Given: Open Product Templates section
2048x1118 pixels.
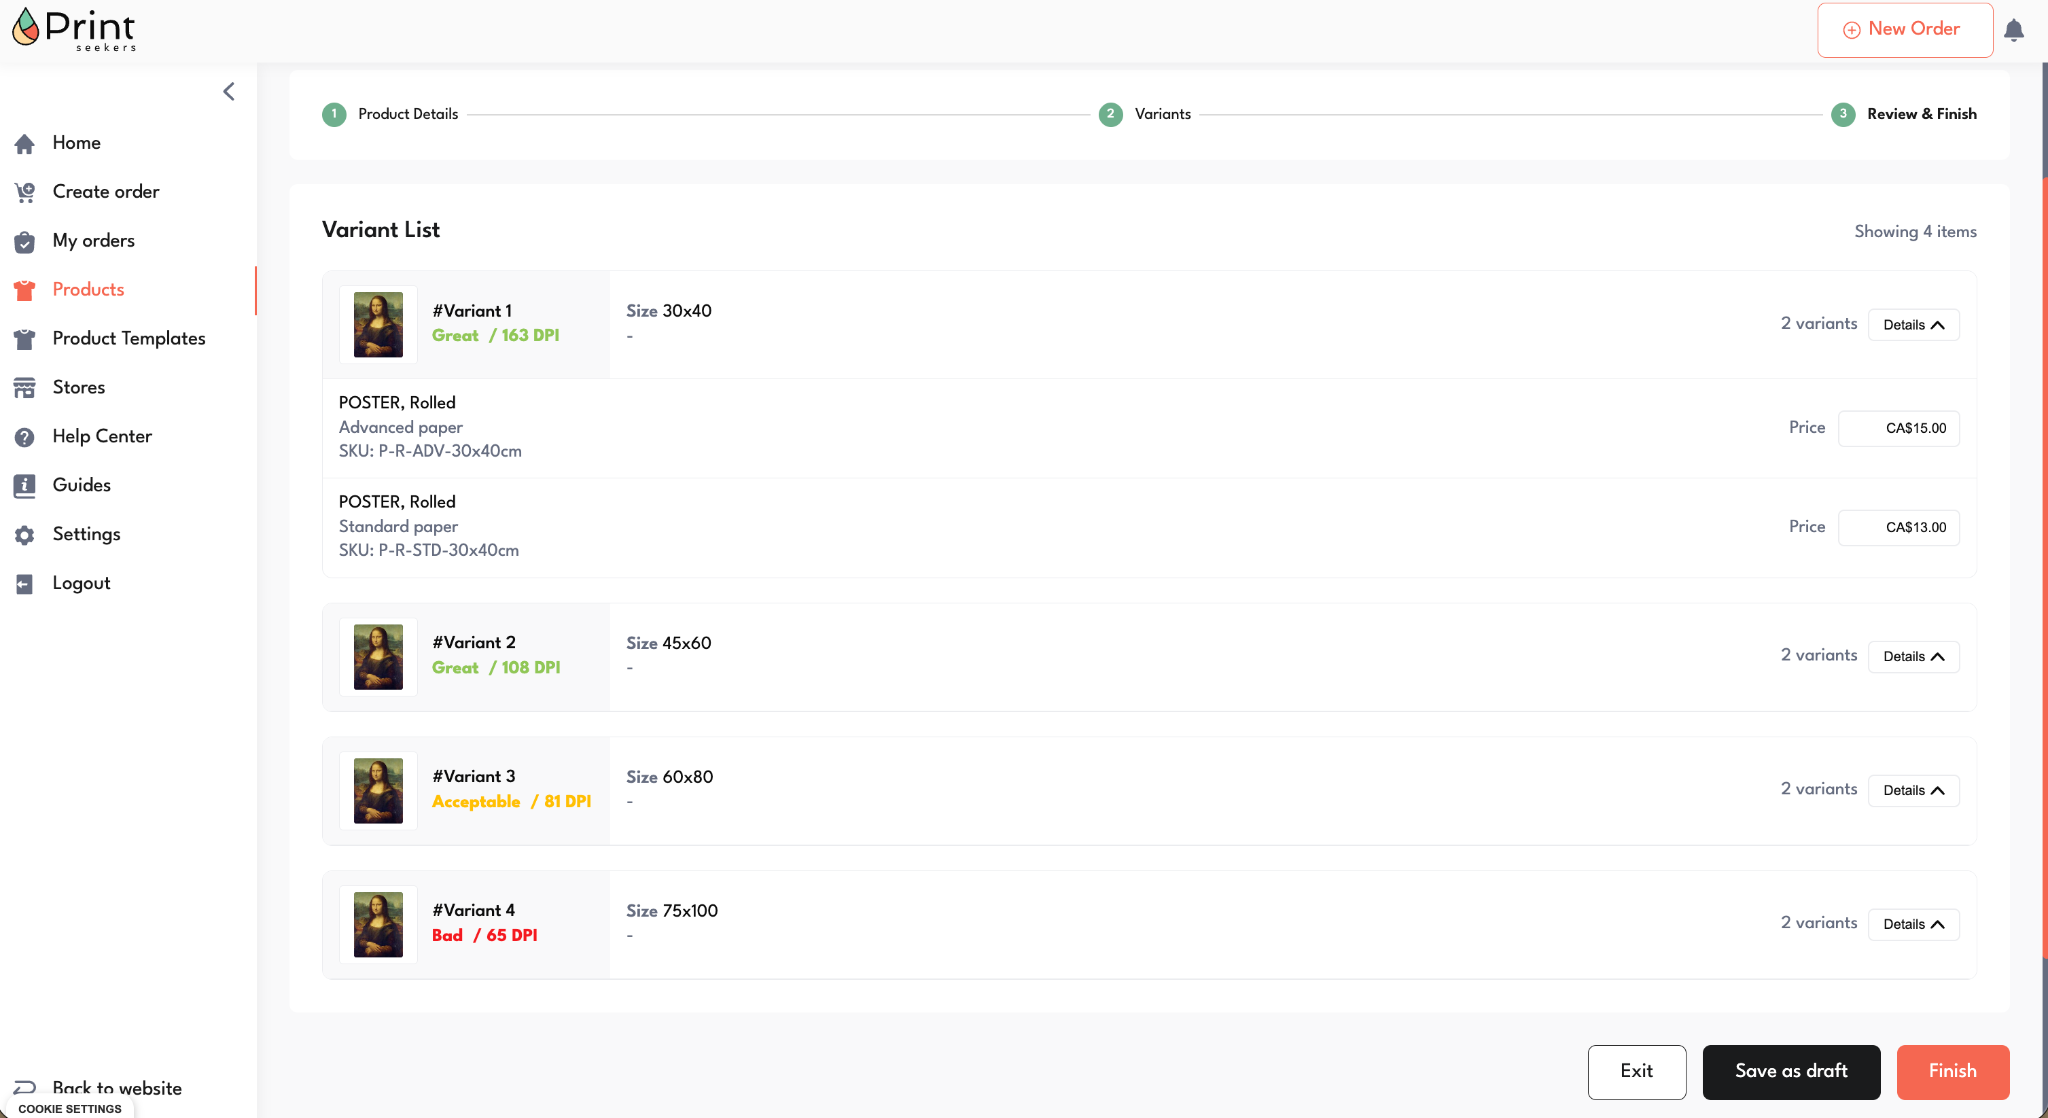Looking at the screenshot, I should pyautogui.click(x=128, y=339).
